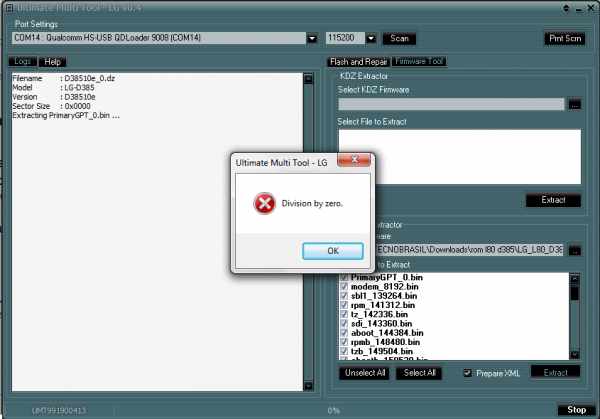Toggle modem_8192.bin checkbox
The image size is (600, 419).
pyautogui.click(x=344, y=287)
